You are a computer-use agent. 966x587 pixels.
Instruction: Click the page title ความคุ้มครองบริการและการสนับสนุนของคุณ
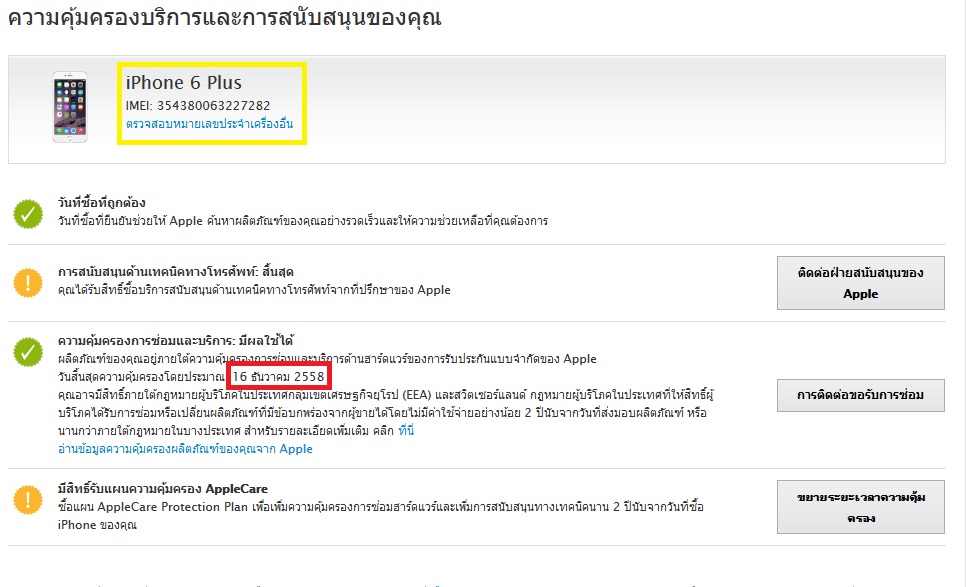[224, 18]
